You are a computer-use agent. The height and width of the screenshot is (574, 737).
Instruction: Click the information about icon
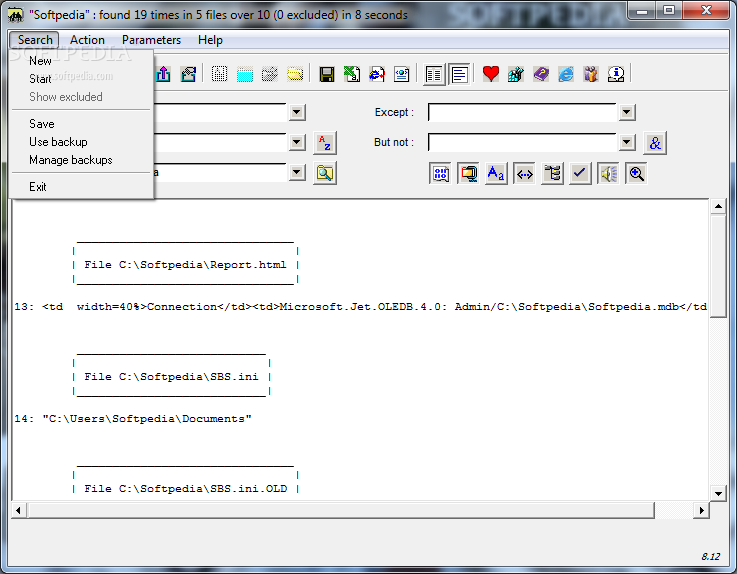click(x=616, y=74)
